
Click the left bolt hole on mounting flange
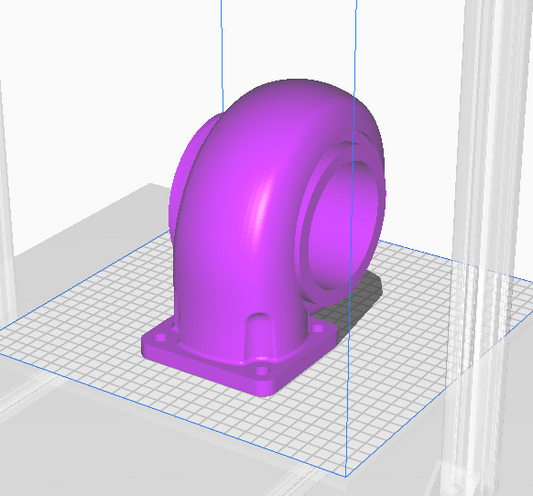coord(160,338)
